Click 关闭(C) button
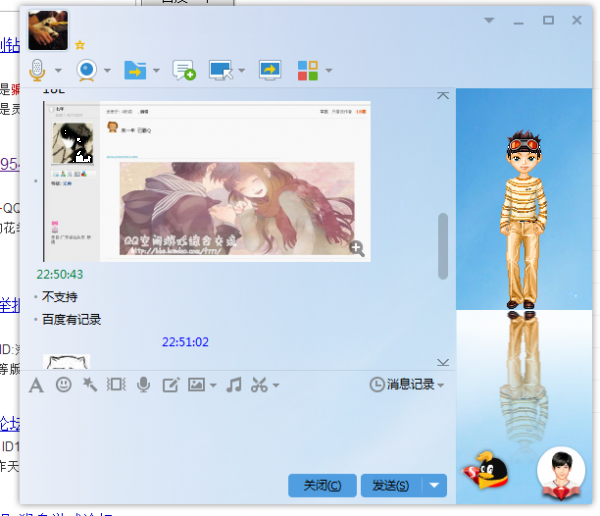Image resolution: width=600 pixels, height=516 pixels. click(322, 485)
